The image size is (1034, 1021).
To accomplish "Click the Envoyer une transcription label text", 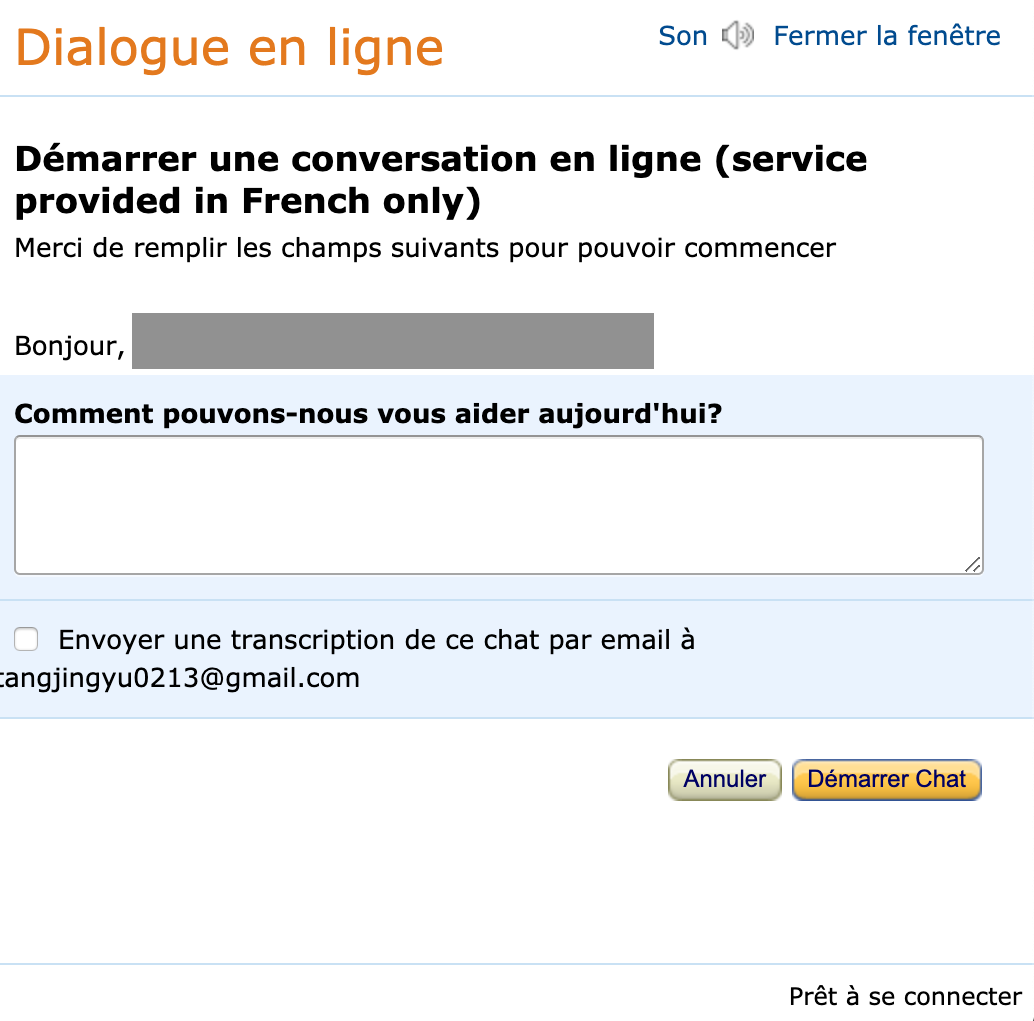I will click(377, 640).
